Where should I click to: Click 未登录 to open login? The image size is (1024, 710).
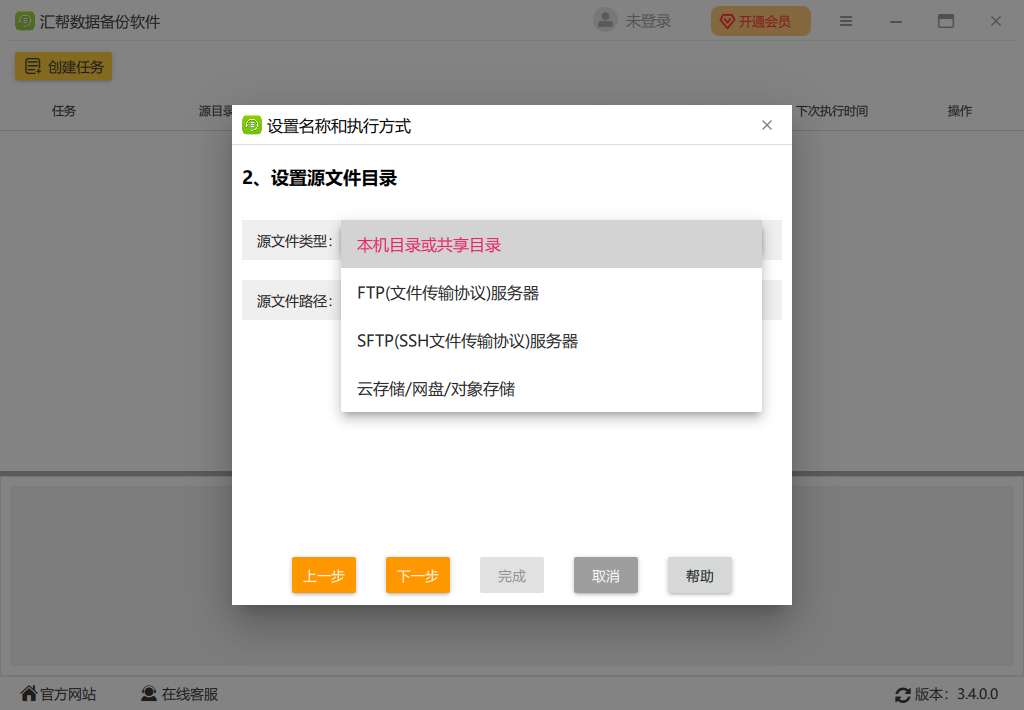[x=646, y=20]
